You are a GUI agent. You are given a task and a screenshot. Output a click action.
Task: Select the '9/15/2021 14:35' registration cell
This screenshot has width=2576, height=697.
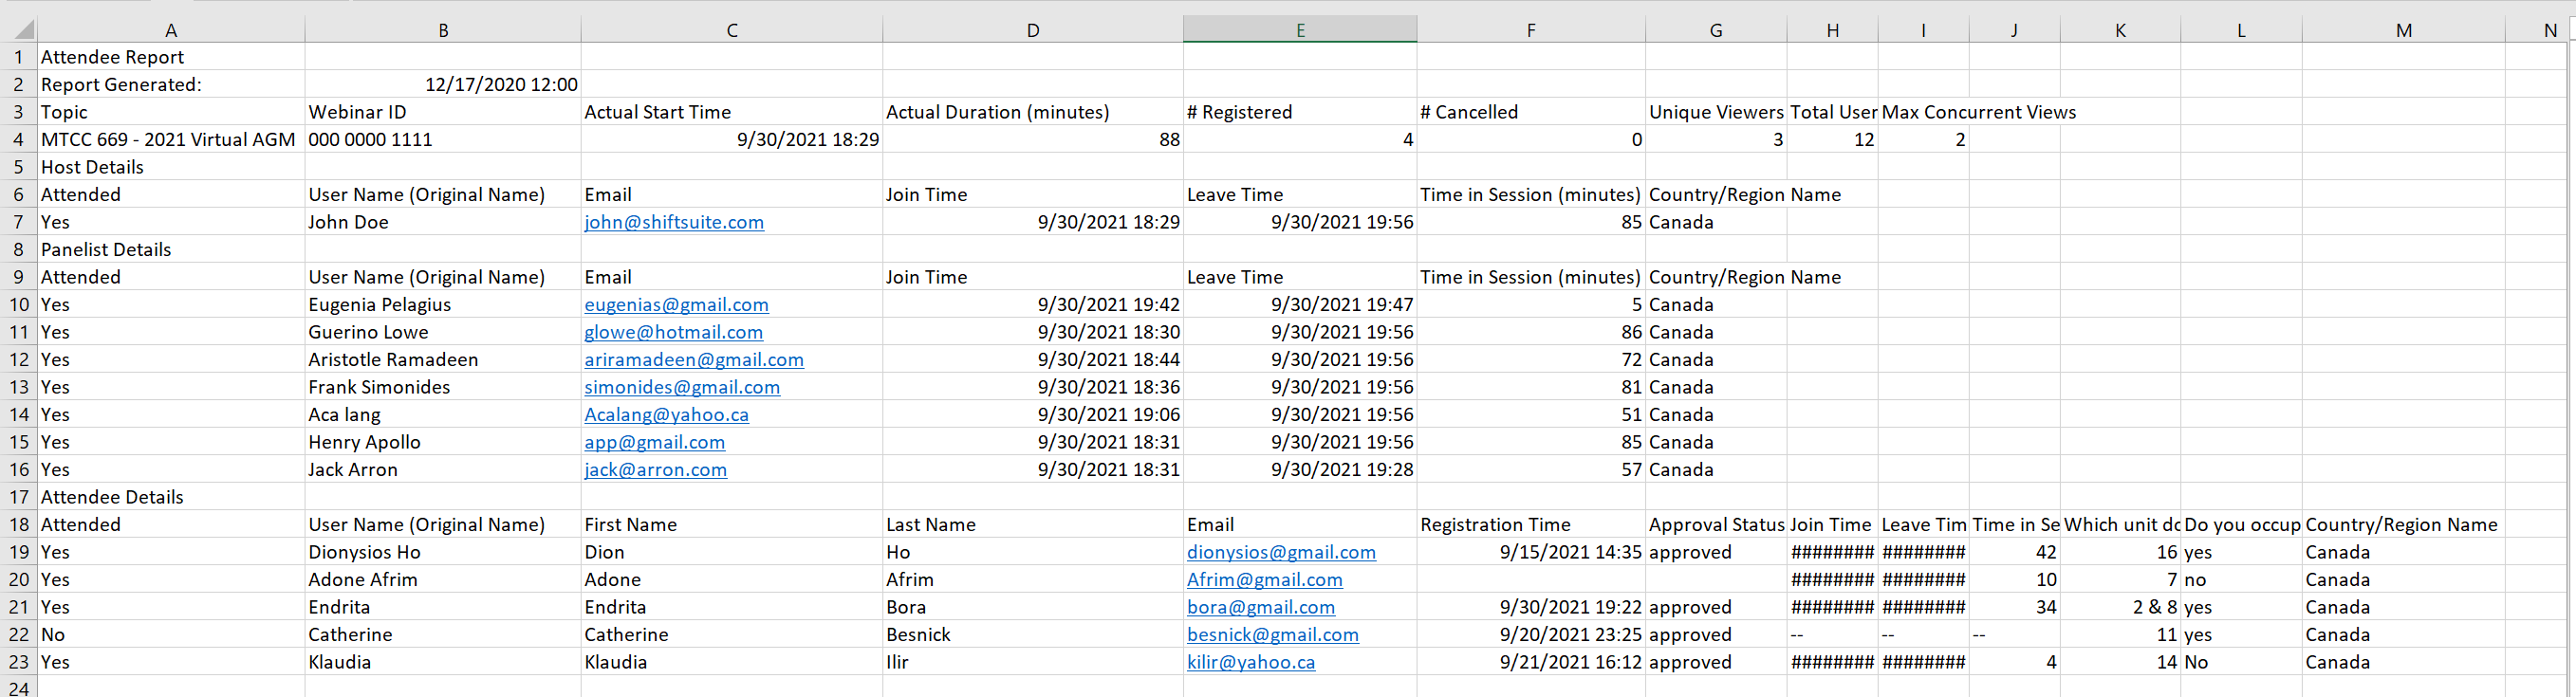[x=1531, y=552]
